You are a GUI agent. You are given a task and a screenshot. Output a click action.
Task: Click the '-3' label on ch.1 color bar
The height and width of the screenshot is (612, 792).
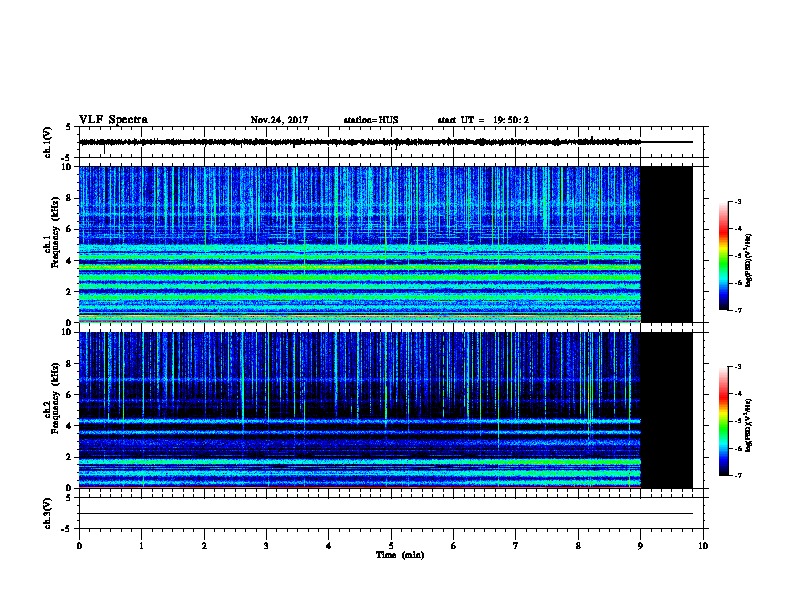pyautogui.click(x=737, y=202)
